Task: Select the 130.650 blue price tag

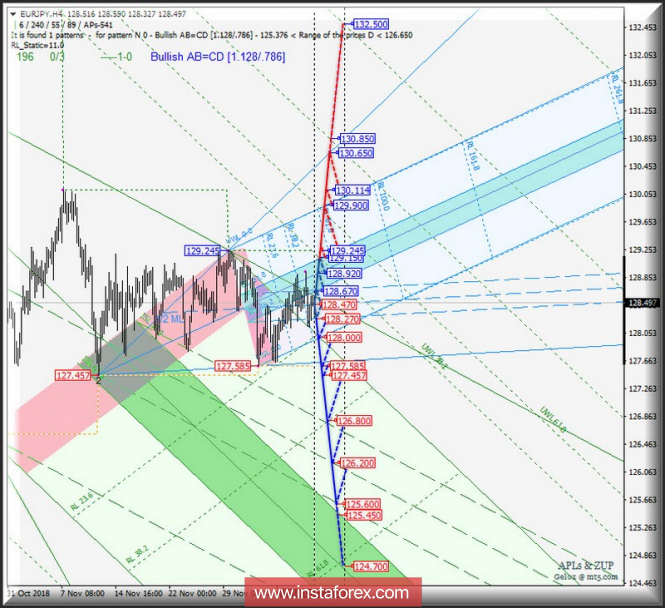Action: (356, 153)
